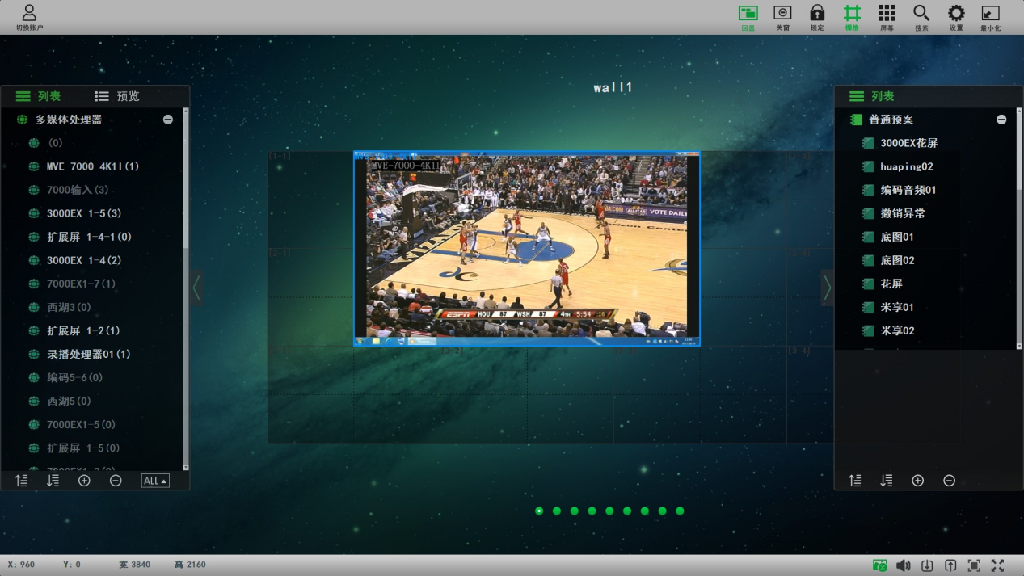The width and height of the screenshot is (1024, 576).
Task: Select the 普通预案 preset folder
Action: [x=891, y=120]
